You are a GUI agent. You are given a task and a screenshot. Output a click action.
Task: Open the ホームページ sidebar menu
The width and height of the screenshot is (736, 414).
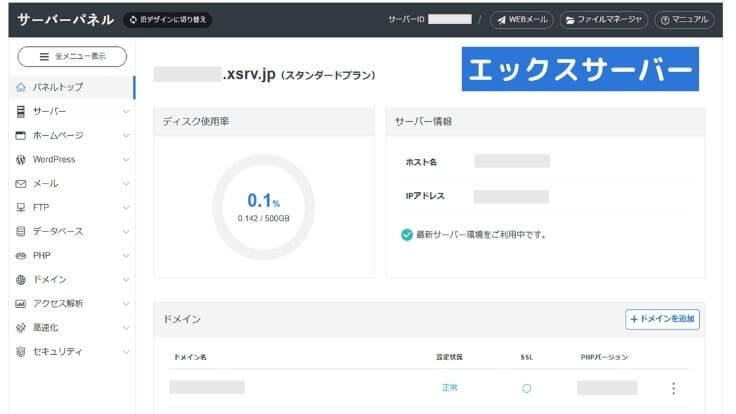(x=72, y=136)
